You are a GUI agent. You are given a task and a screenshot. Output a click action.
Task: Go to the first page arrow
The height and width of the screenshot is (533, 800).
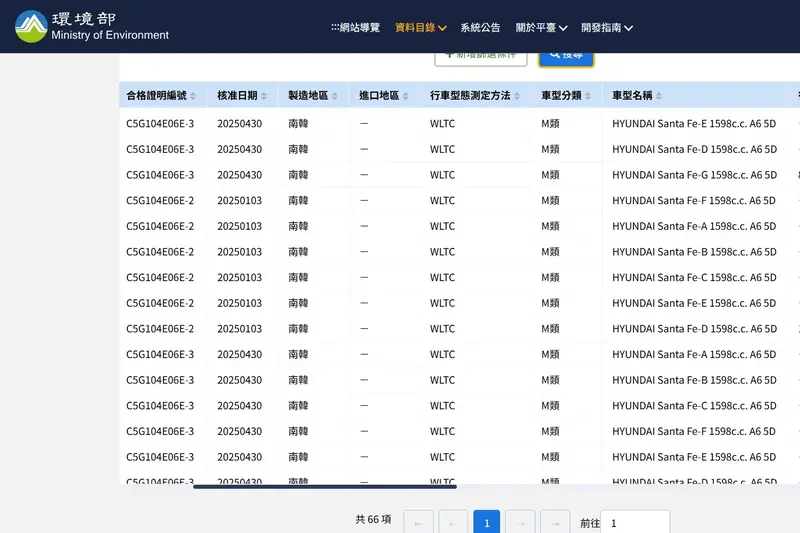[418, 523]
